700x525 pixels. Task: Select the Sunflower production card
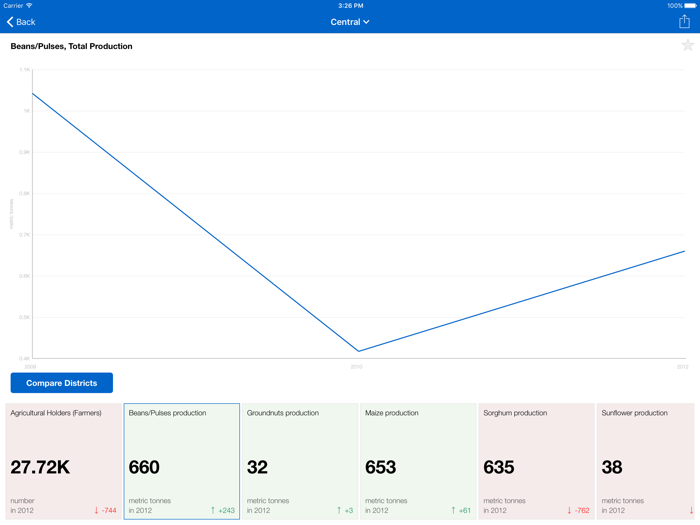click(647, 461)
